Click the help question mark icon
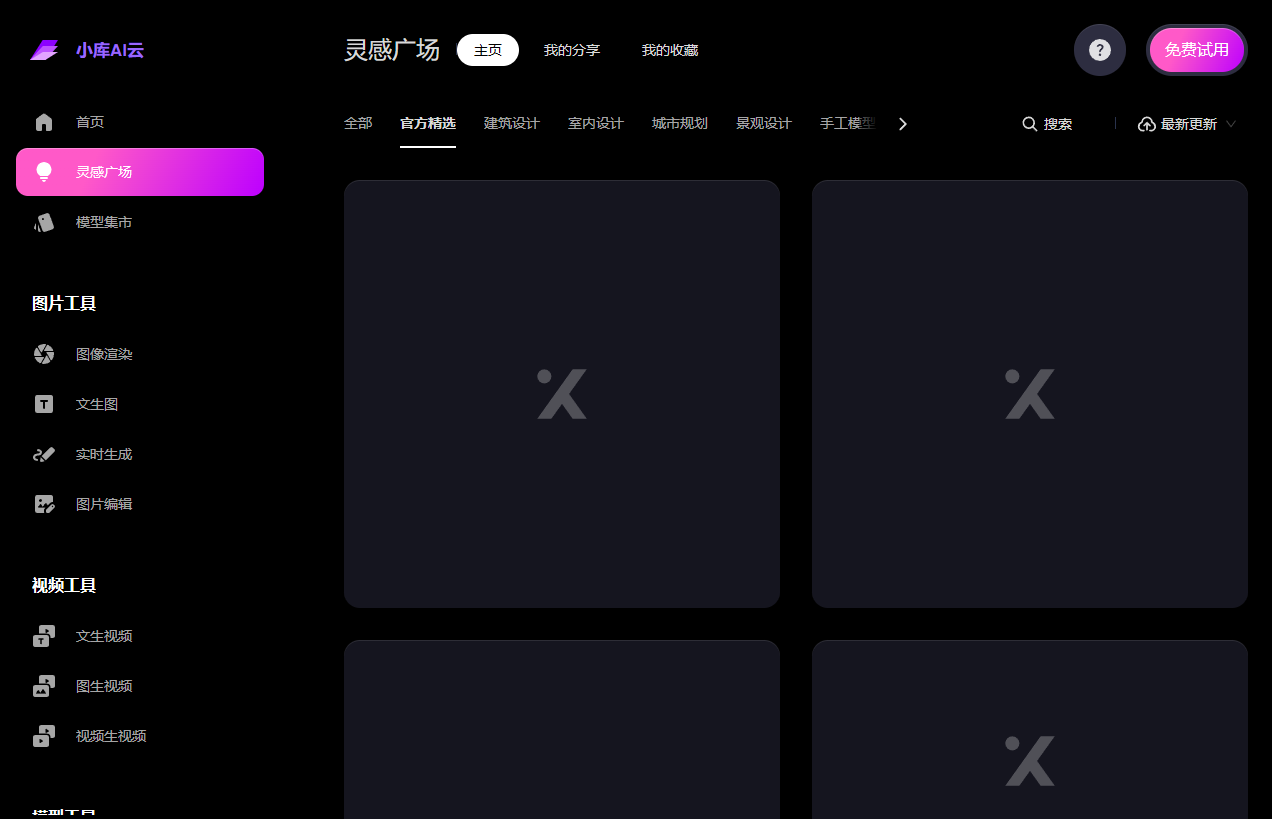 pos(1099,49)
